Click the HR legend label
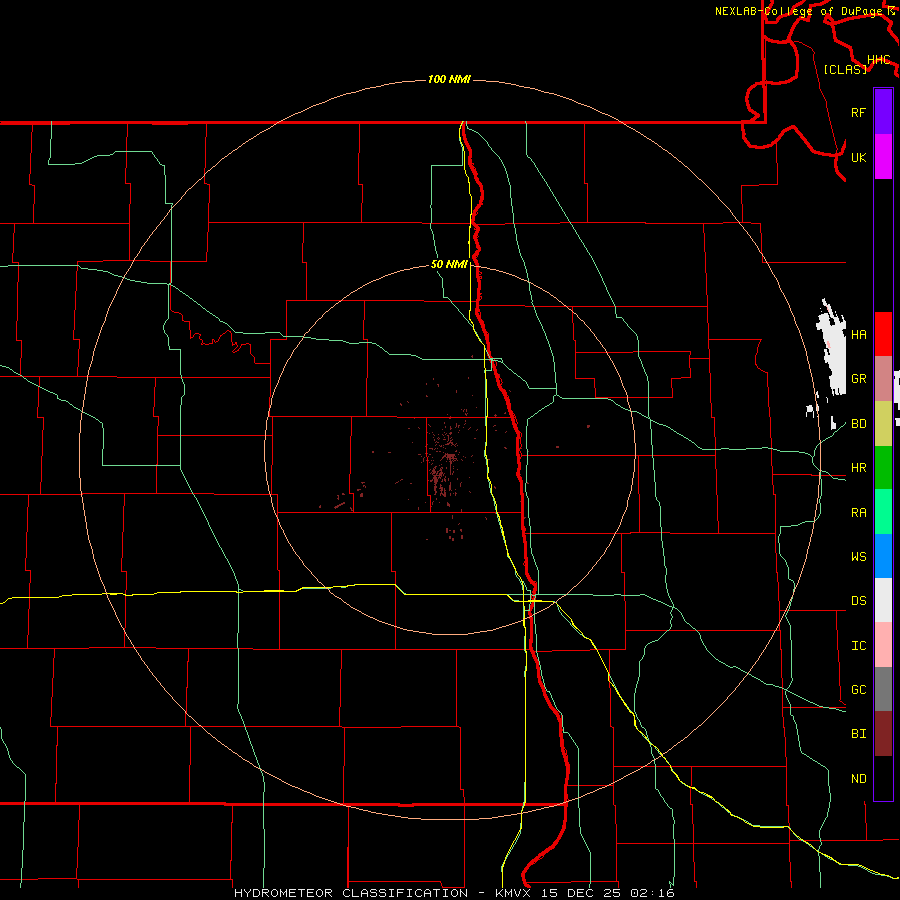Viewport: 900px width, 900px height. point(858,468)
